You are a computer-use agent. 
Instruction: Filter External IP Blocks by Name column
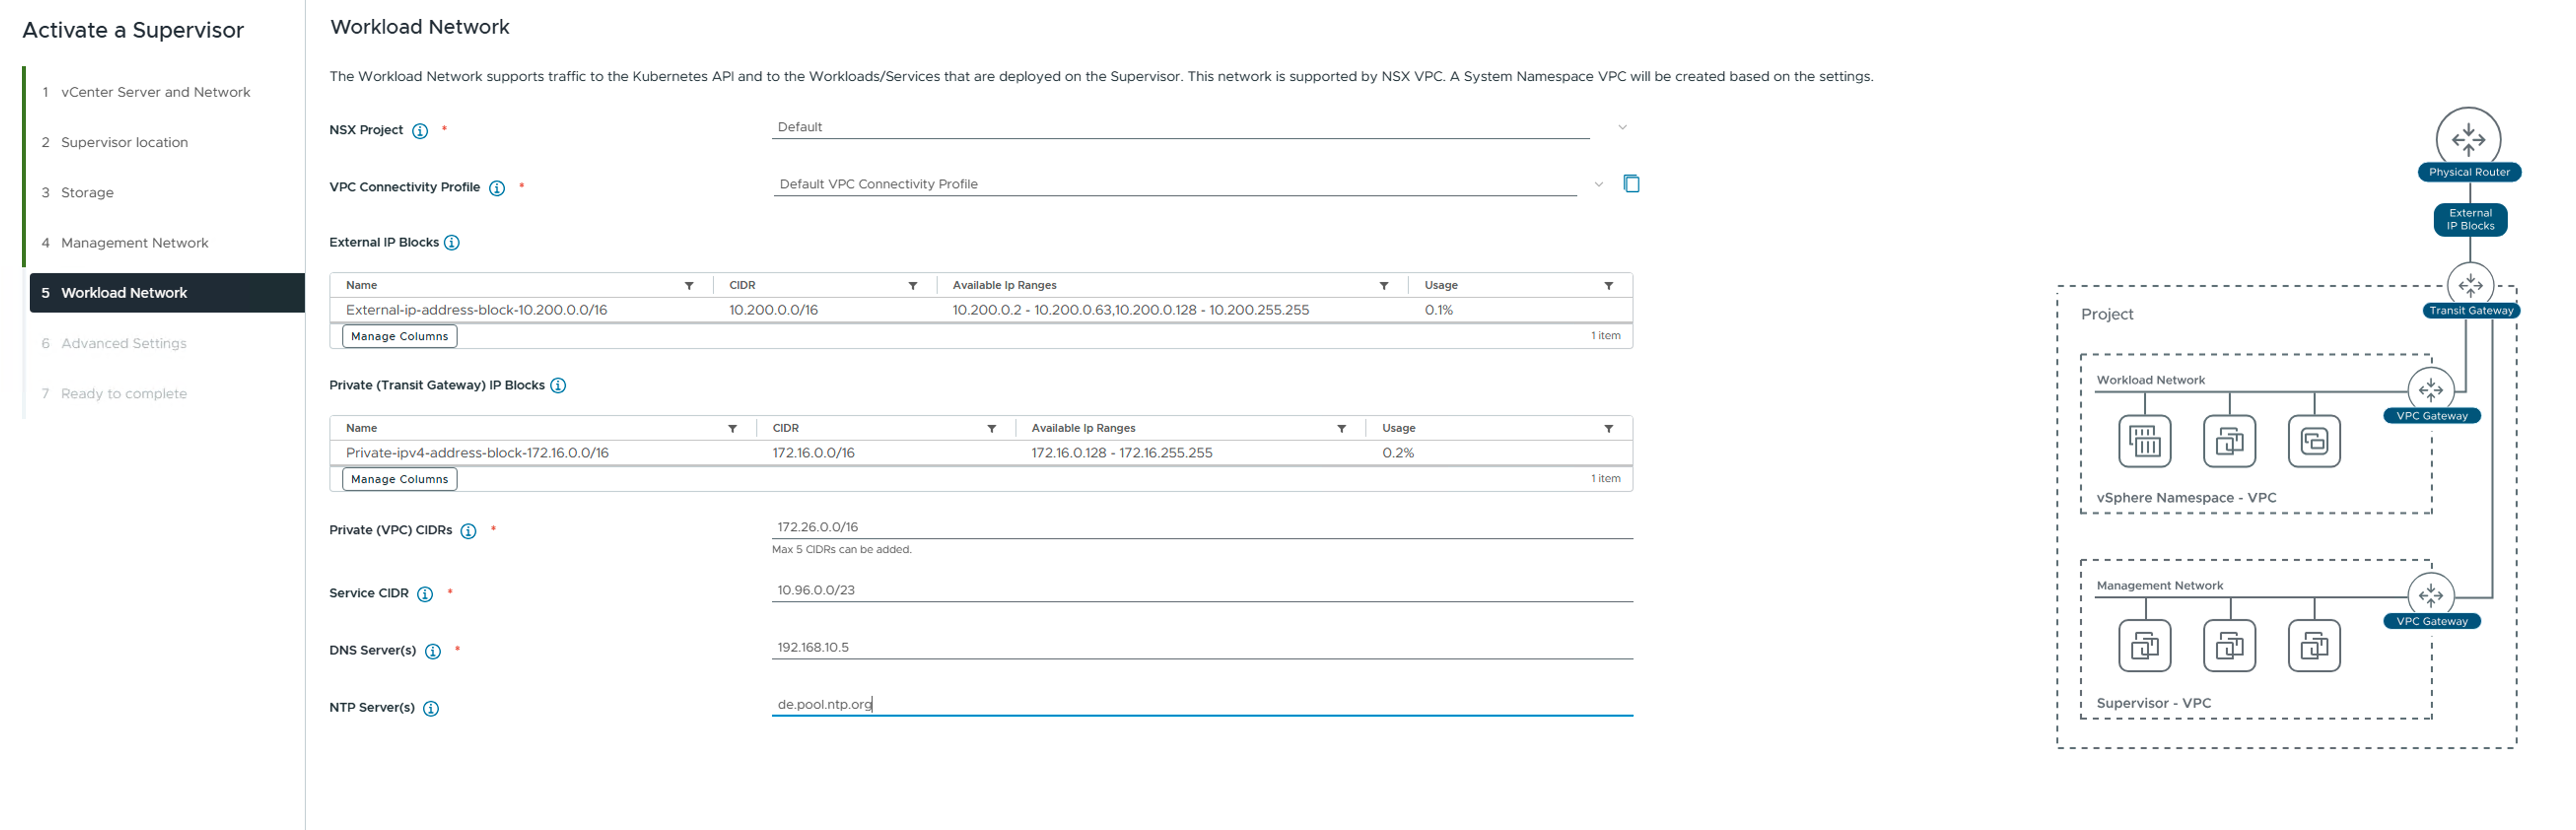(x=689, y=286)
